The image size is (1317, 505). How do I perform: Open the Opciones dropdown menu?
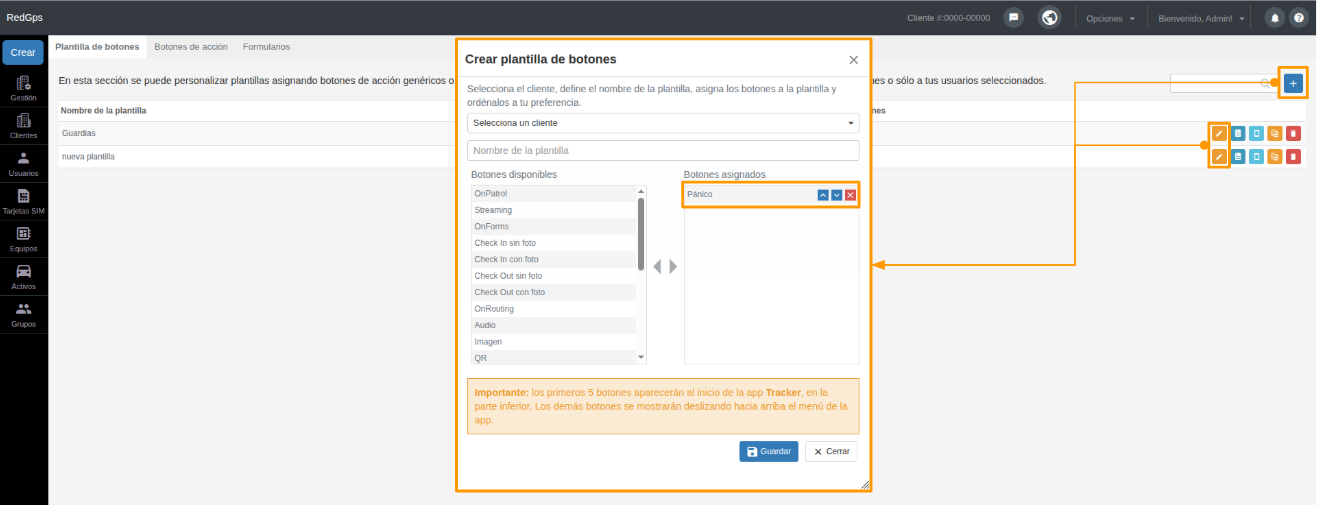coord(1110,18)
